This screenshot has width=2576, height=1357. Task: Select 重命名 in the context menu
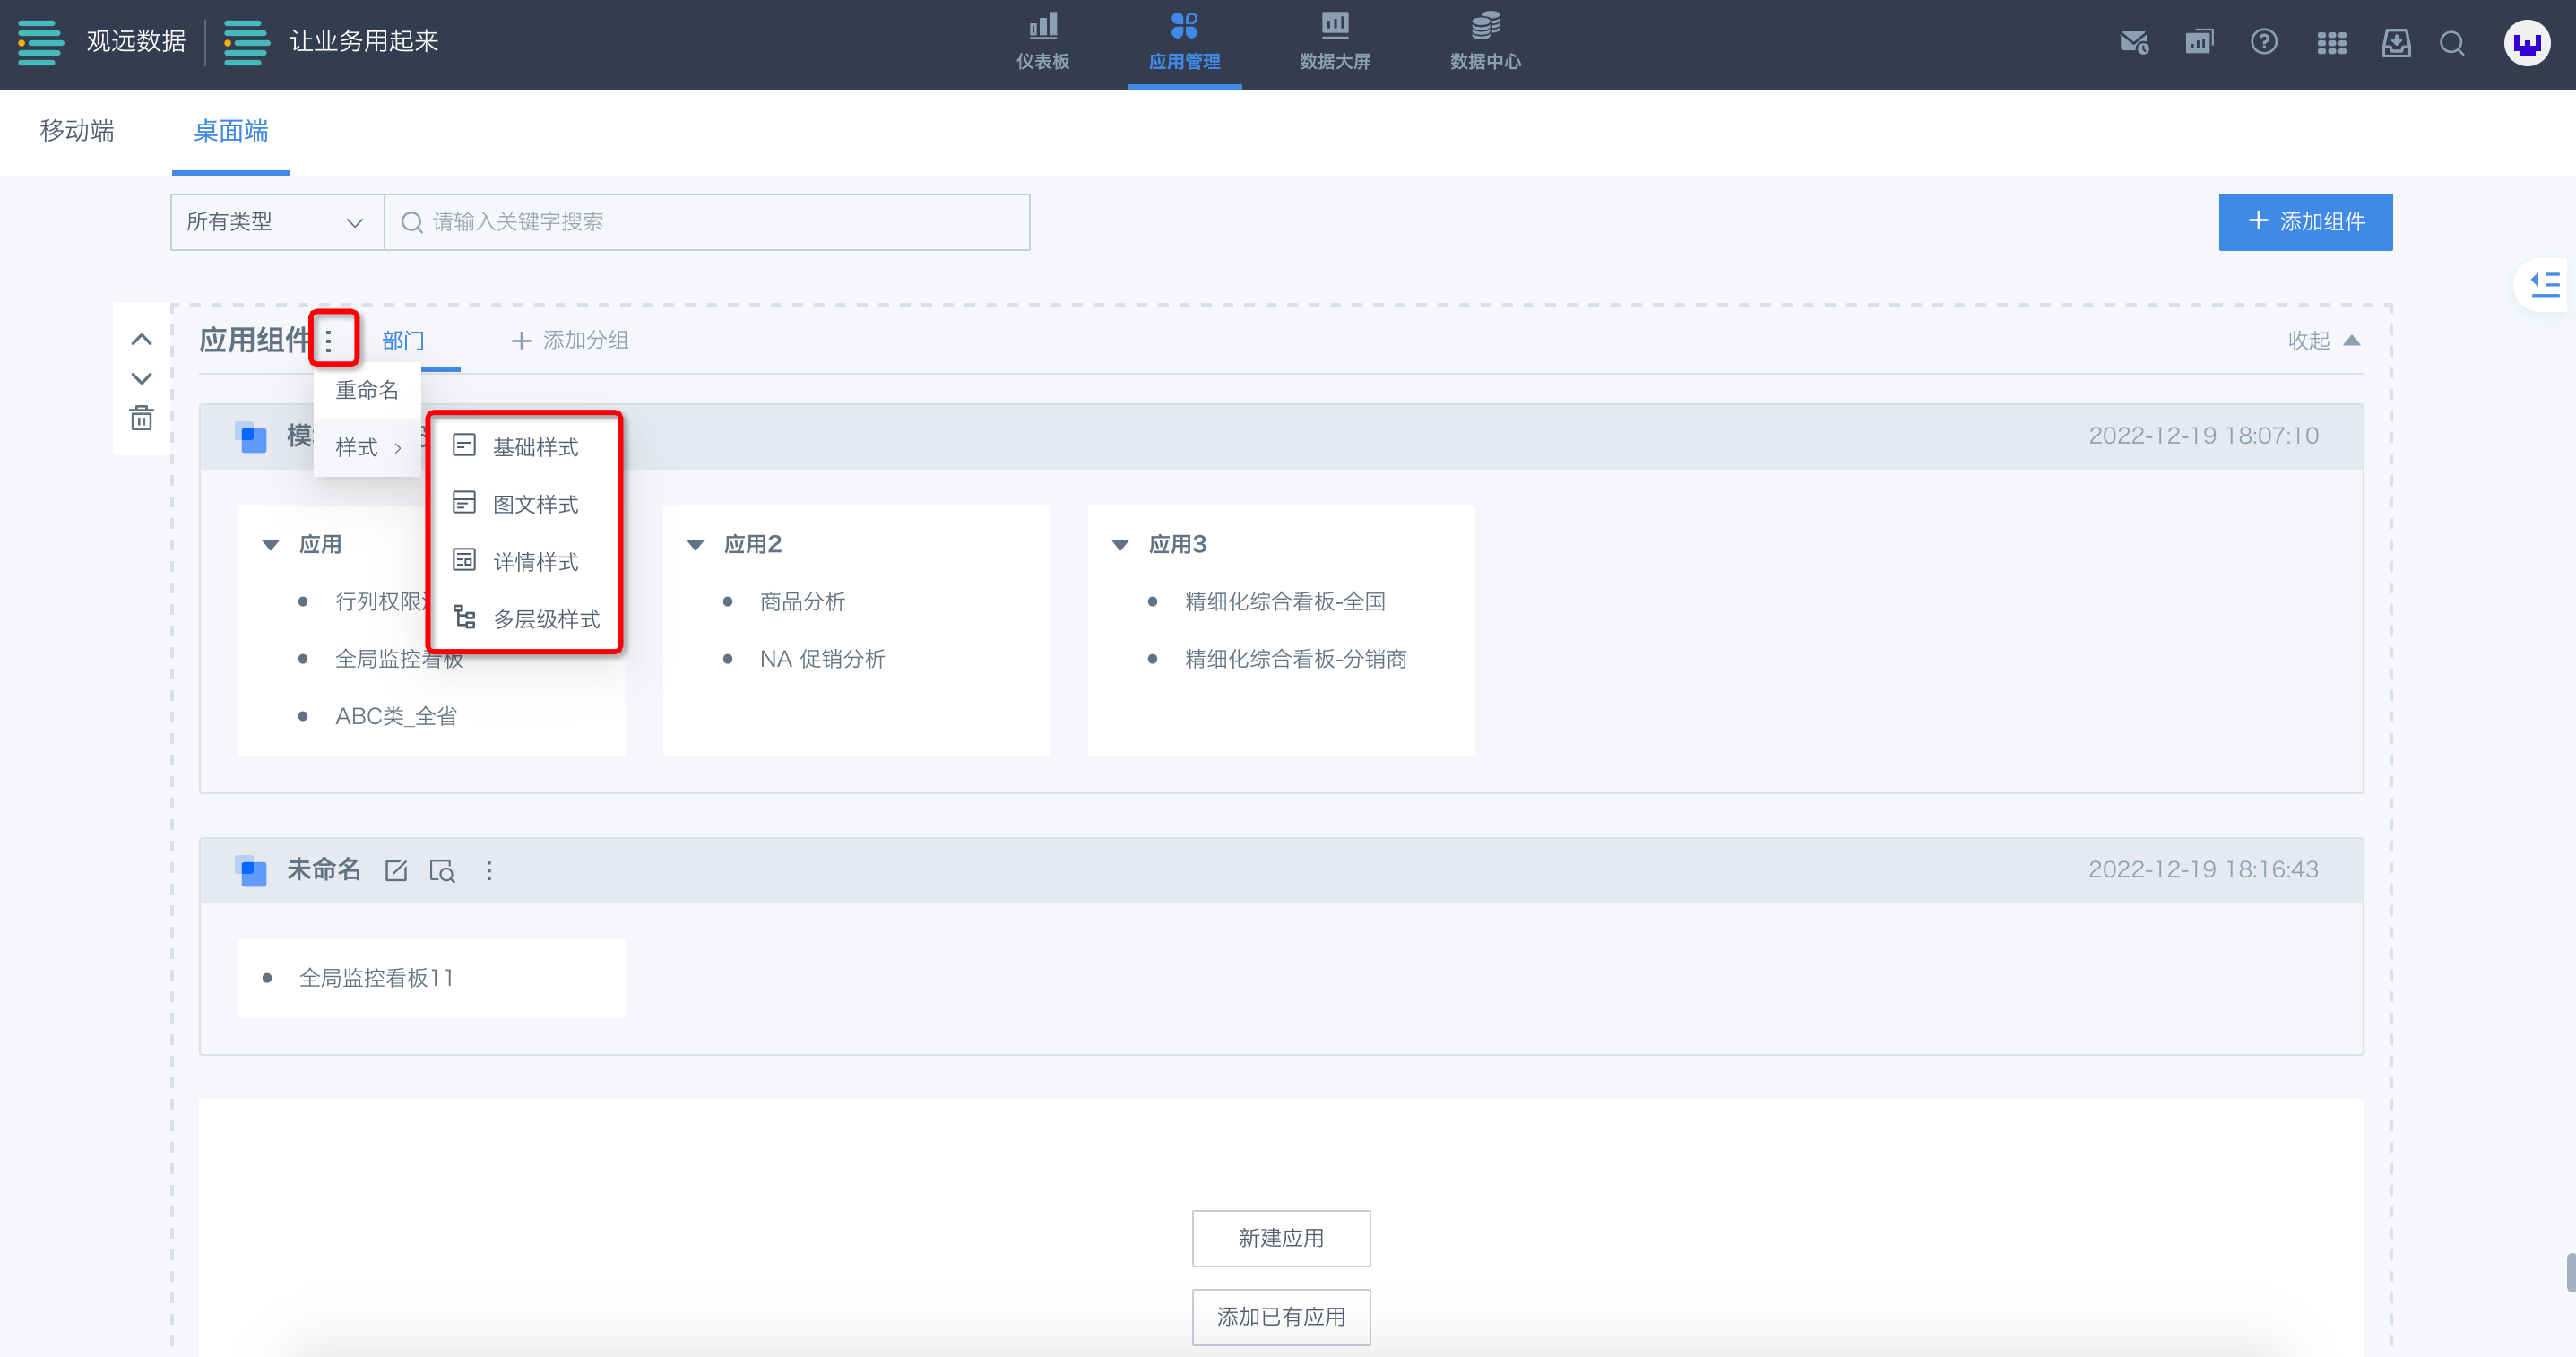point(367,390)
